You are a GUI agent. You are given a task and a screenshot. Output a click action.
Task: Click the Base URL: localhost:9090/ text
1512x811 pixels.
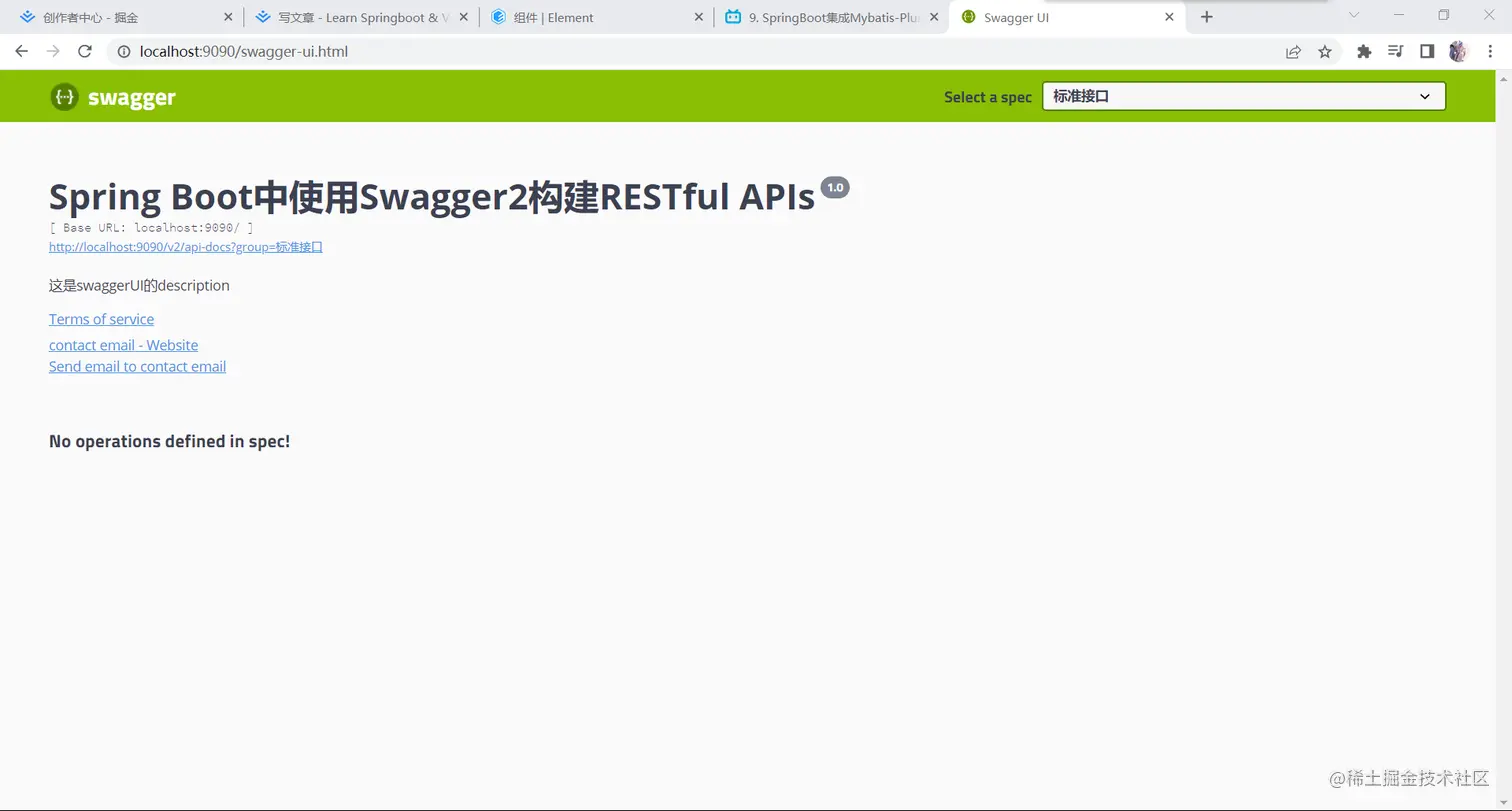(151, 228)
